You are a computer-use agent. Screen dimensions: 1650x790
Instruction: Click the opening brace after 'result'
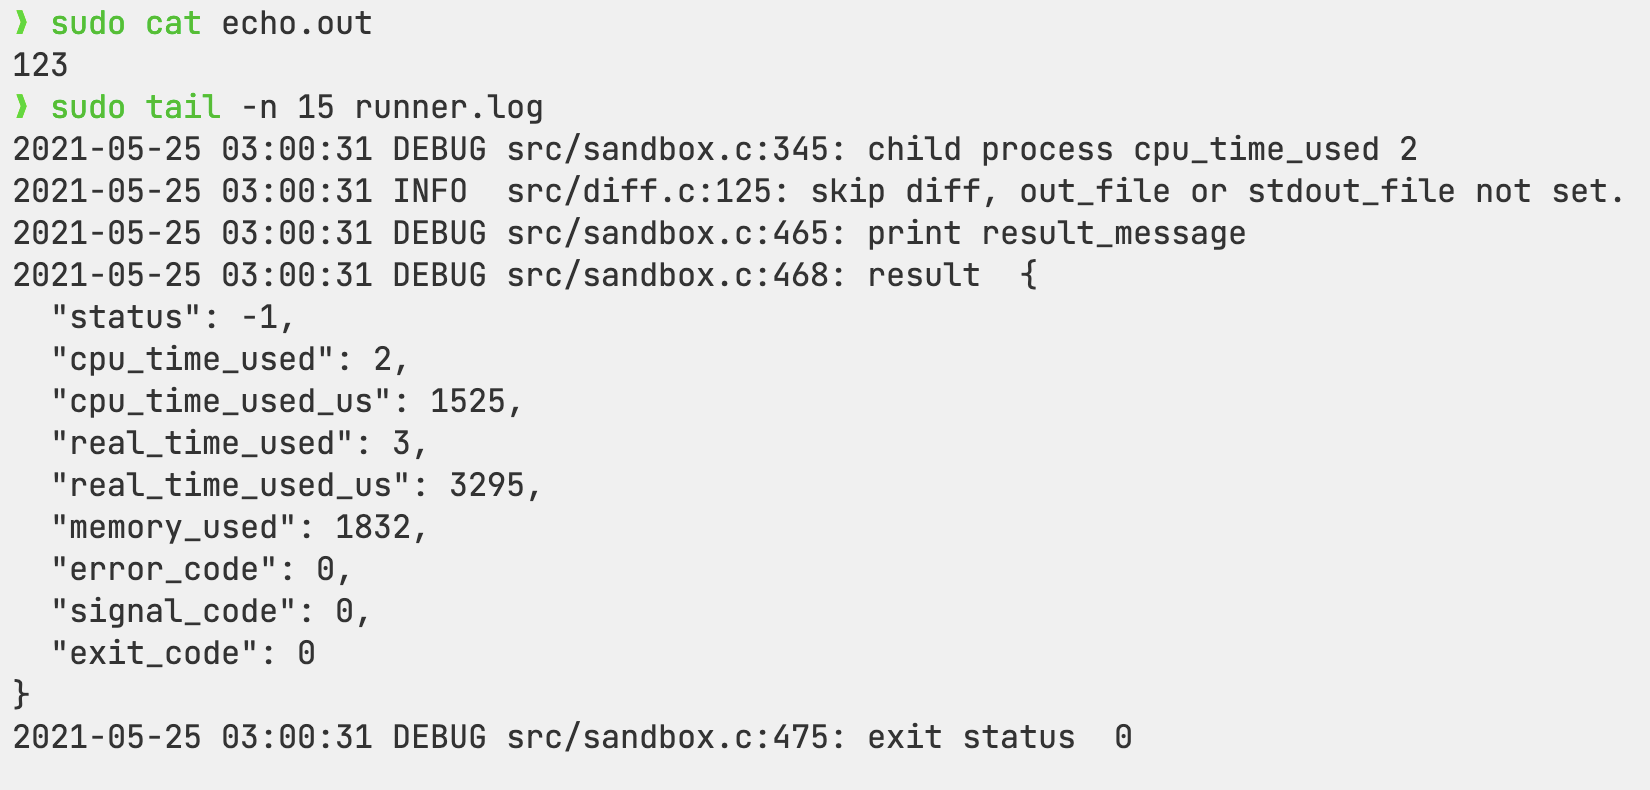1029,275
